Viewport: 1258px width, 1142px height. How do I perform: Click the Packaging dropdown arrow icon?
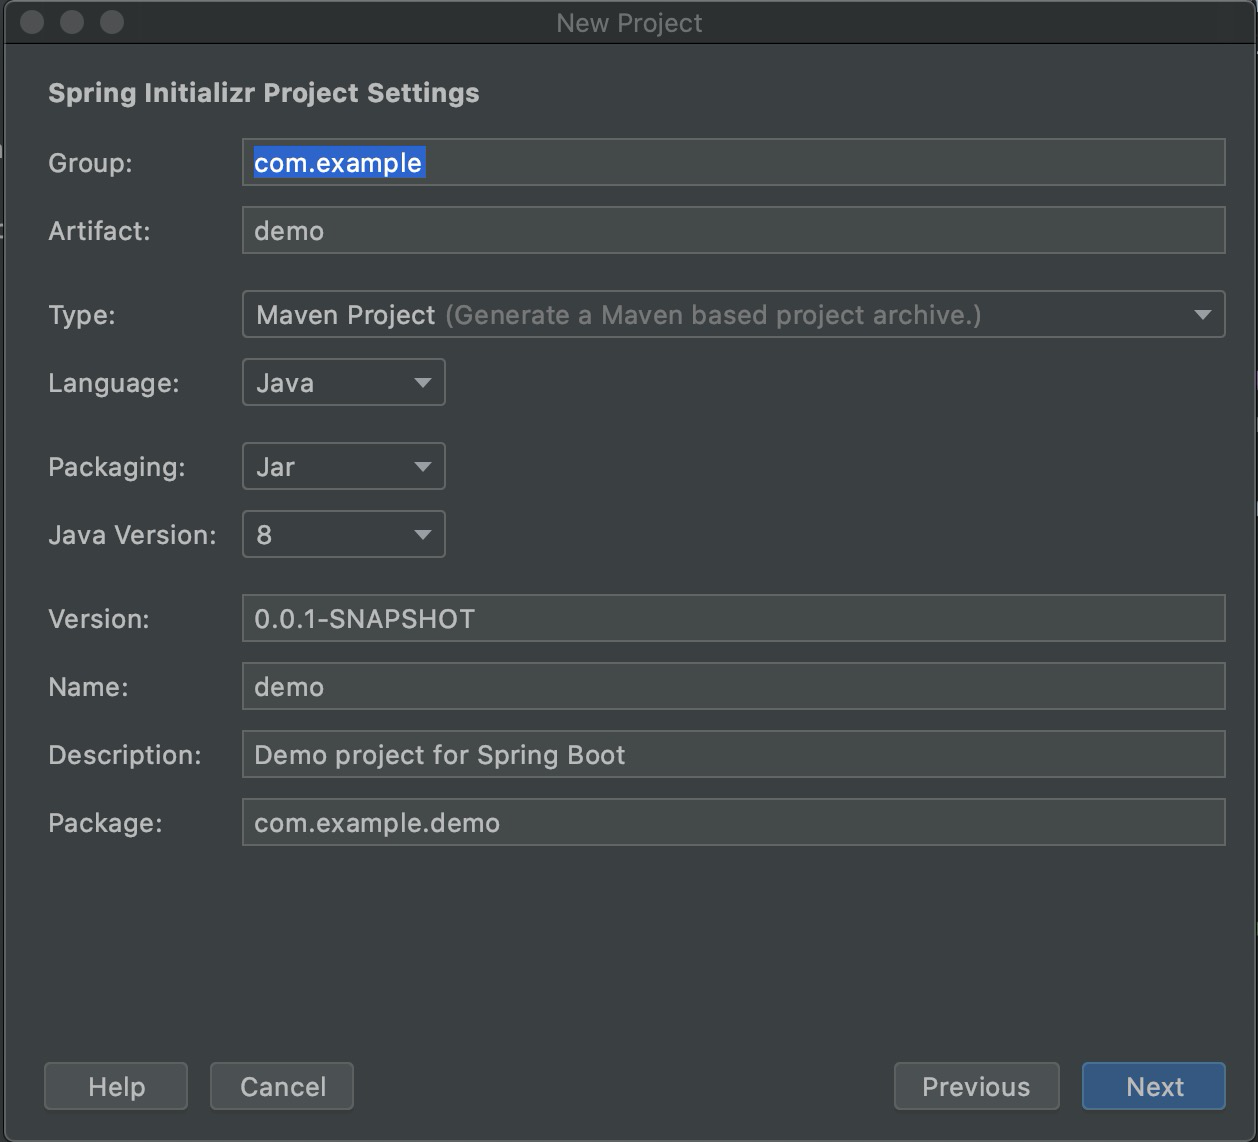click(422, 467)
